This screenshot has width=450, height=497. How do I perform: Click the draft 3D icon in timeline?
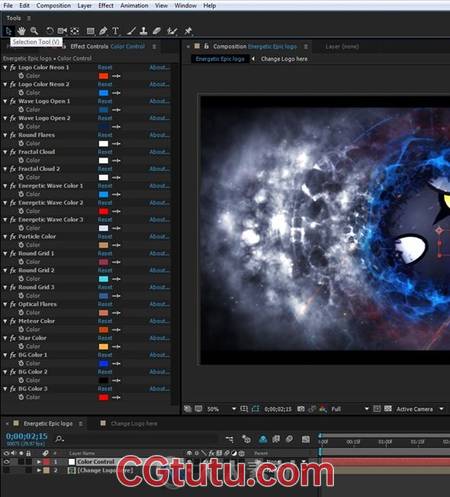(246, 439)
